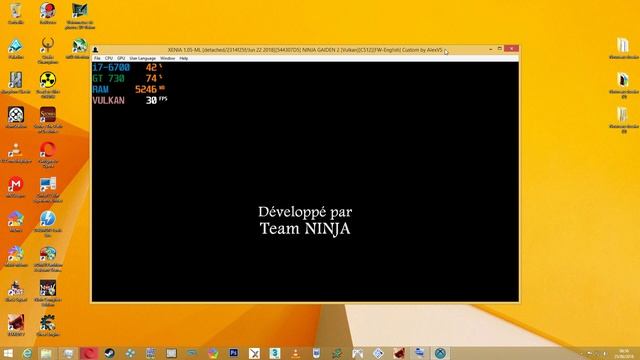Click the 'Team NINJA' credit text
Viewport: 640px width, 360px height.
[305, 229]
